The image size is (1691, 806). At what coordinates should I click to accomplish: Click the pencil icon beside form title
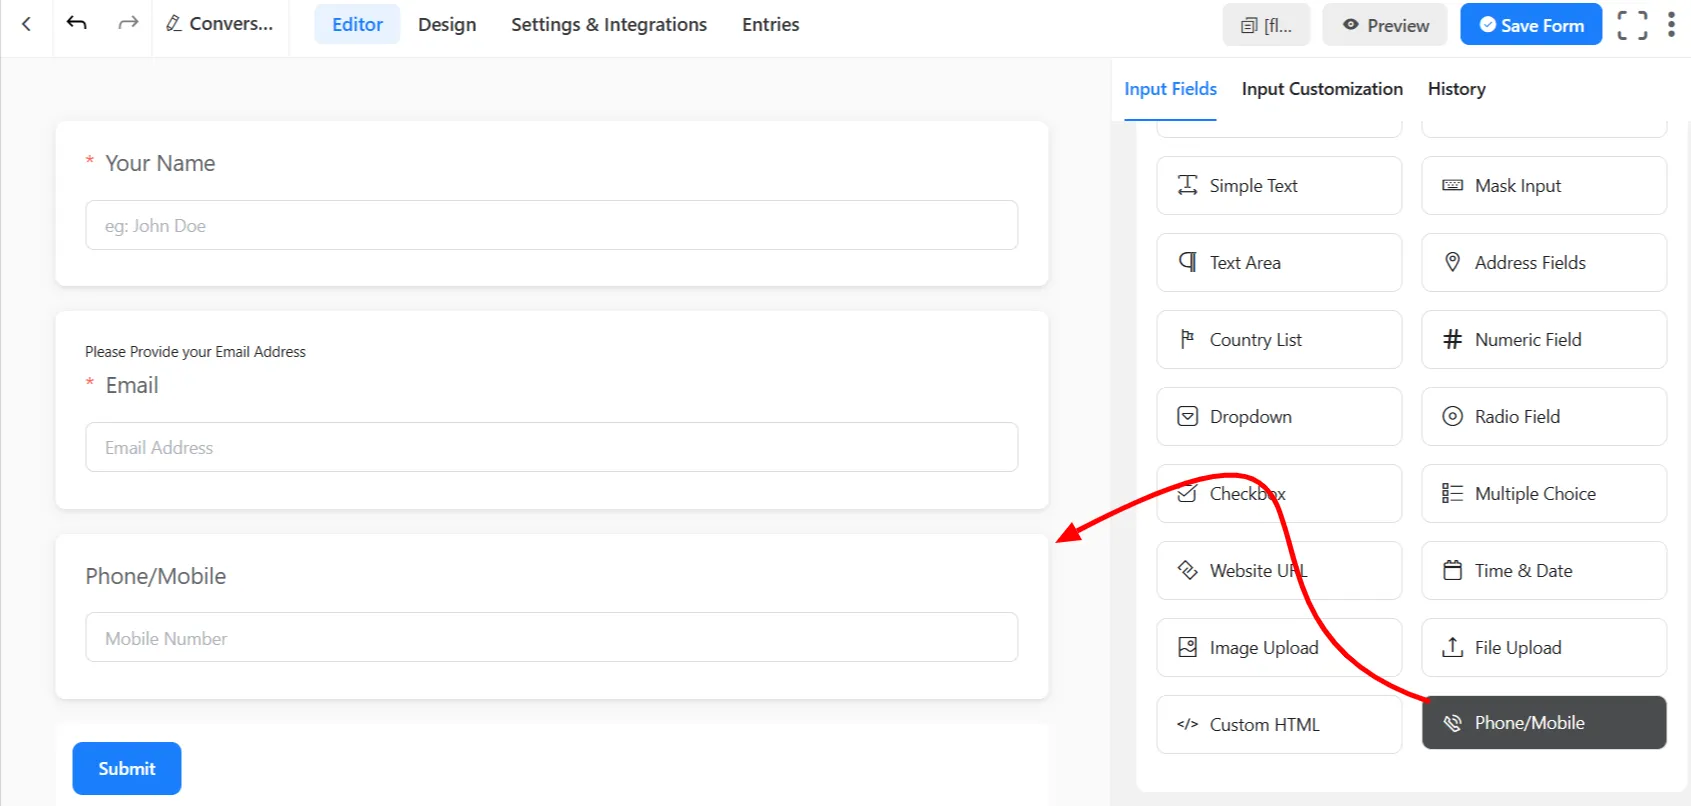coord(174,24)
